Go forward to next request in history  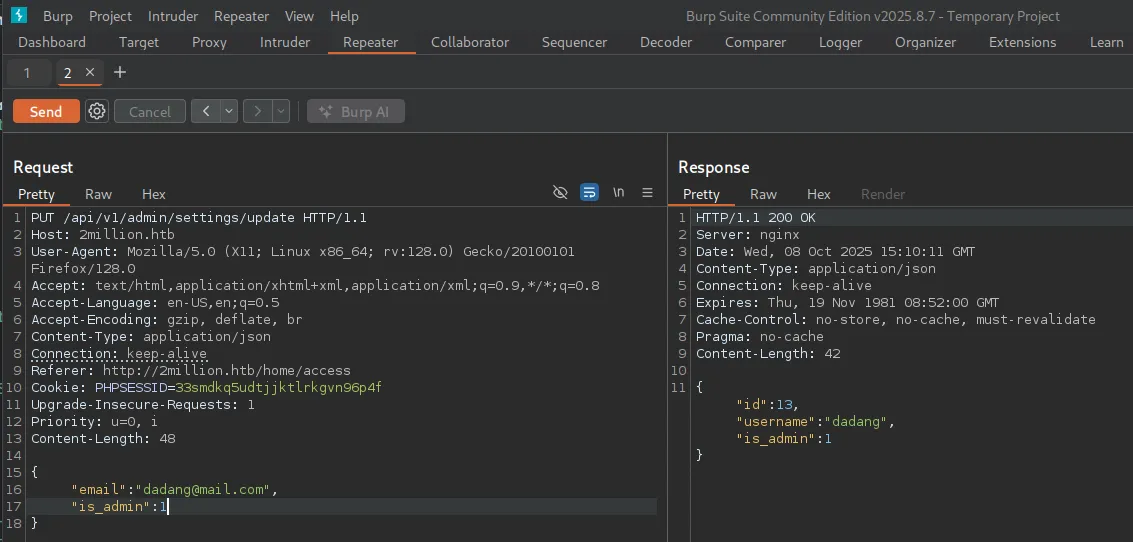coord(258,112)
